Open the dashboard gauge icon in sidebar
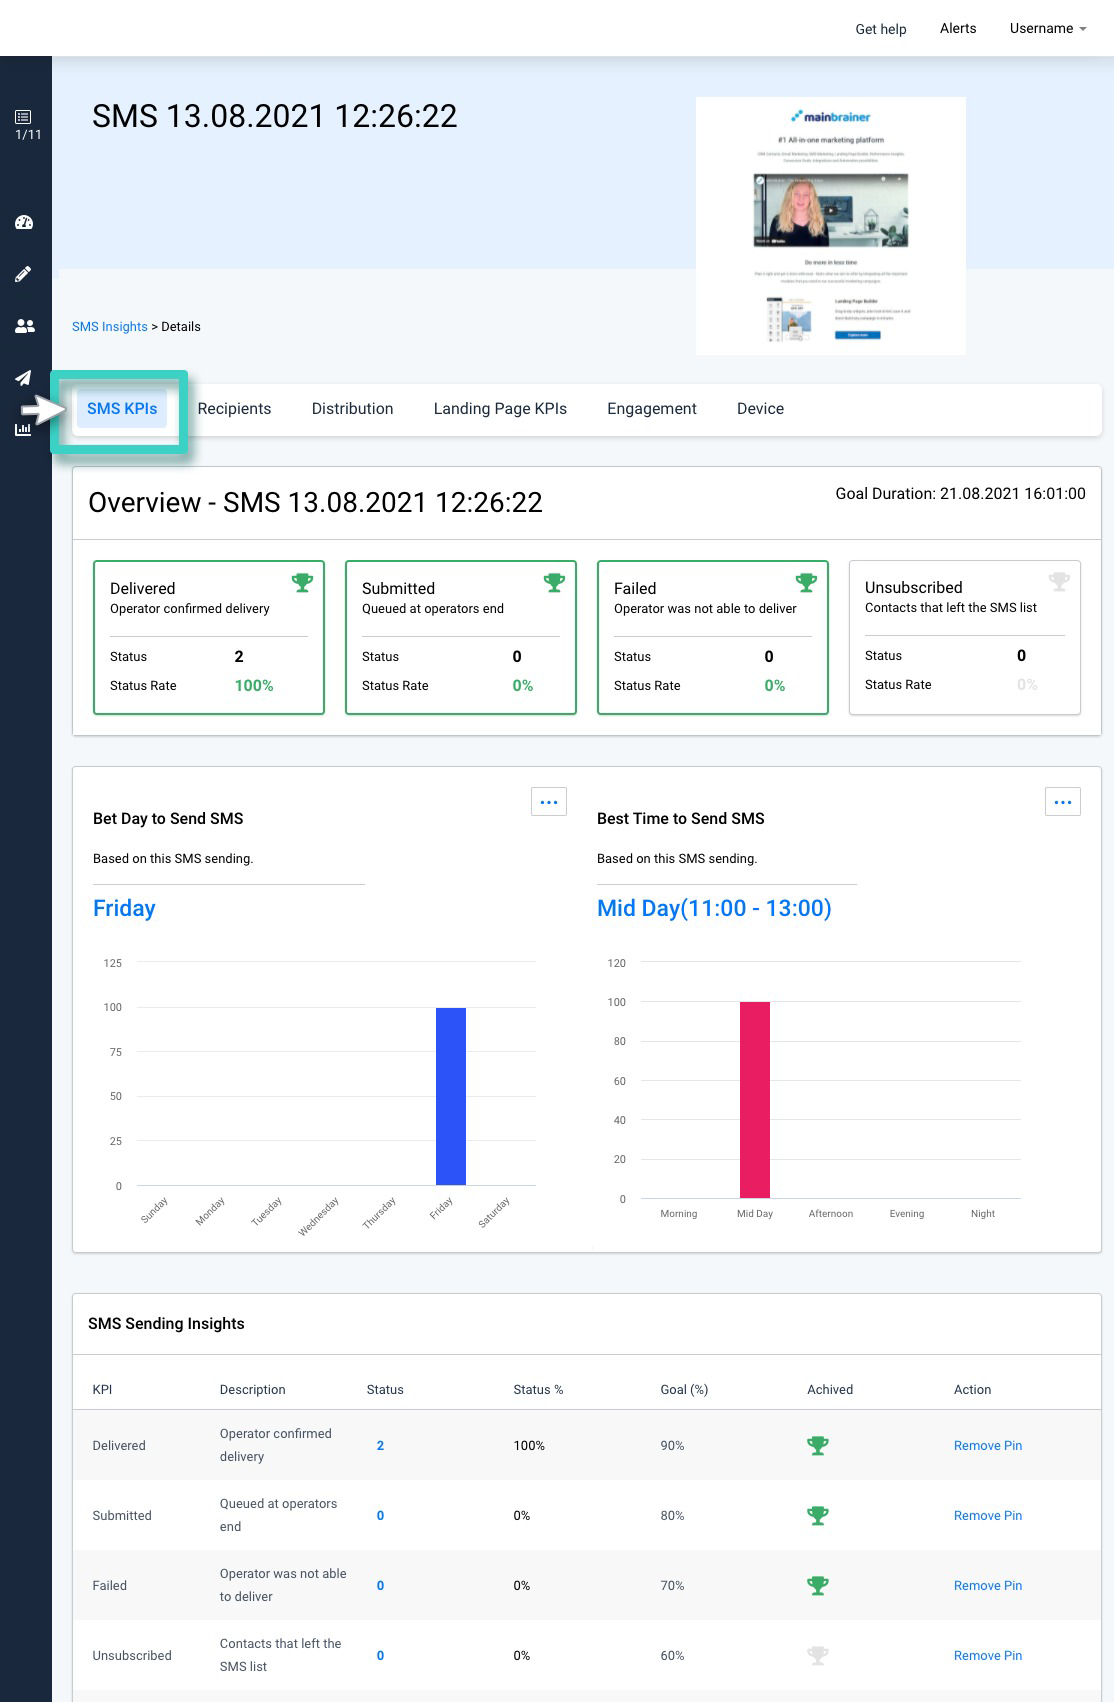The width and height of the screenshot is (1114, 1702). (24, 222)
